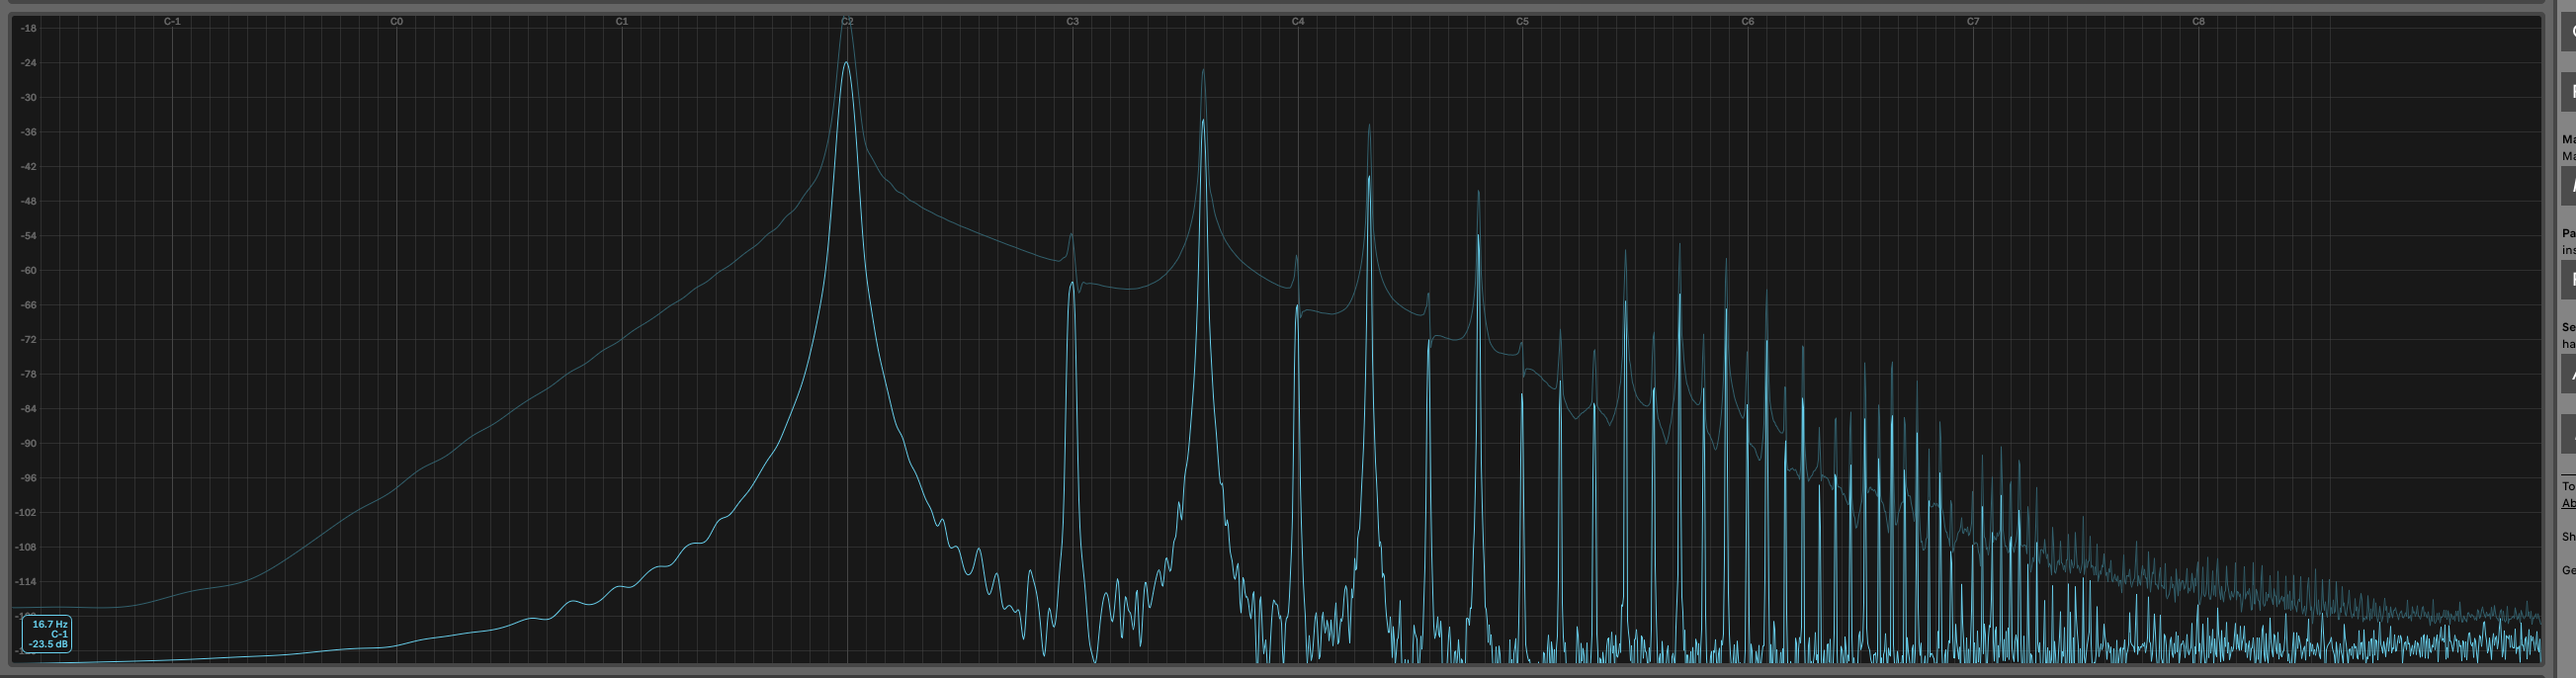Click the C-1 note label on the top axis

[x=172, y=21]
